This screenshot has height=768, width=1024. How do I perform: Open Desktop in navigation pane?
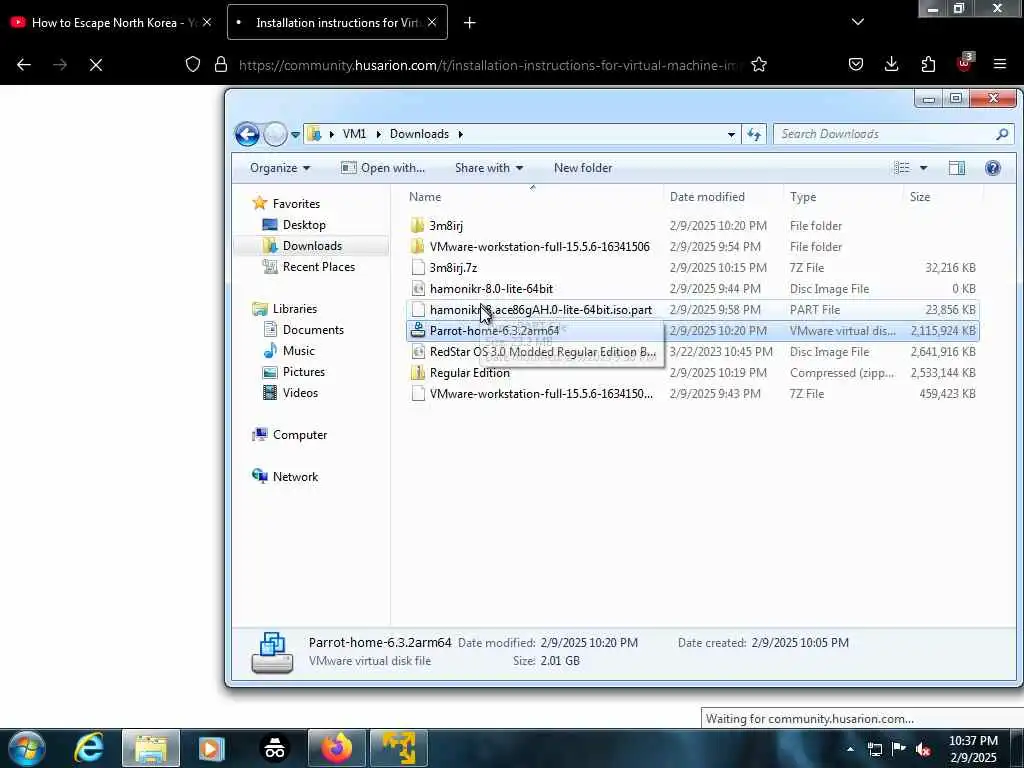pyautogui.click(x=304, y=225)
